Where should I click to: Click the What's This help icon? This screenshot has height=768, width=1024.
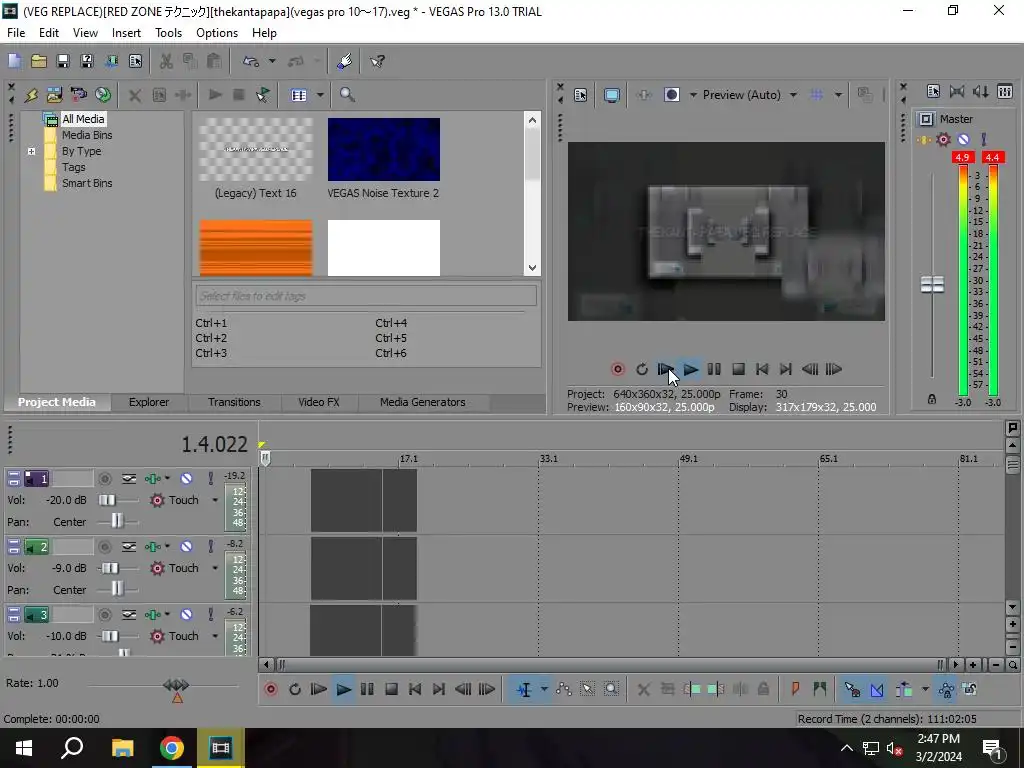[x=377, y=61]
